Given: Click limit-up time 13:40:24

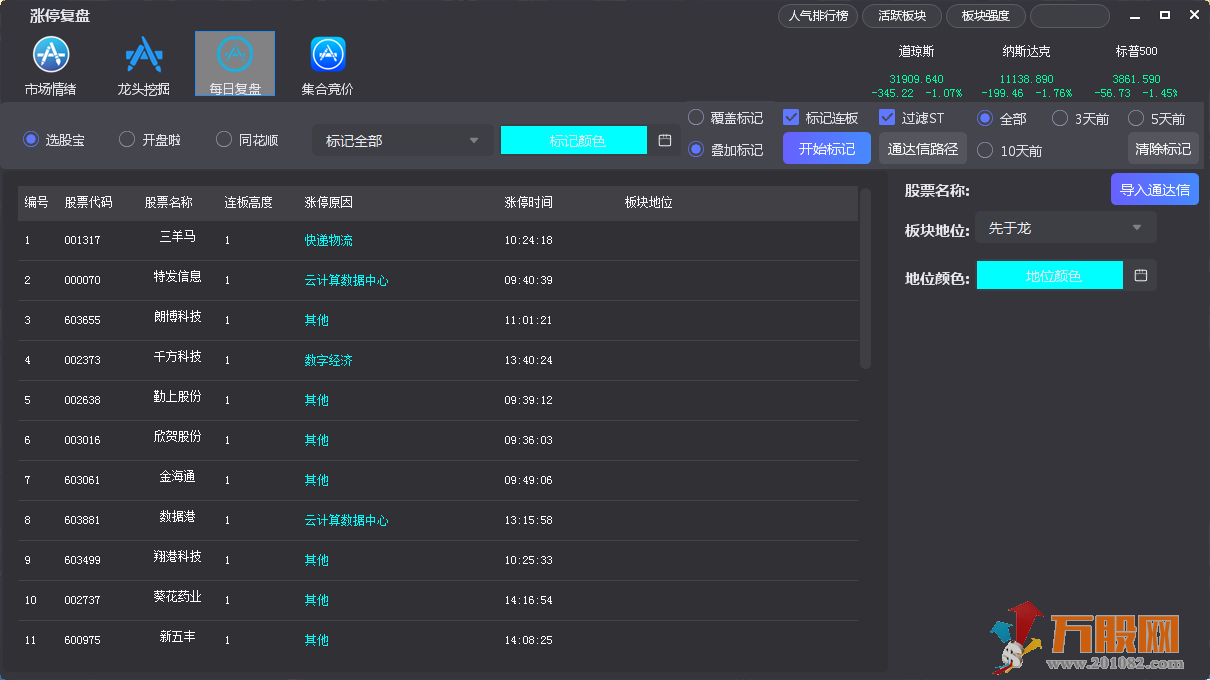Looking at the screenshot, I should 529,361.
